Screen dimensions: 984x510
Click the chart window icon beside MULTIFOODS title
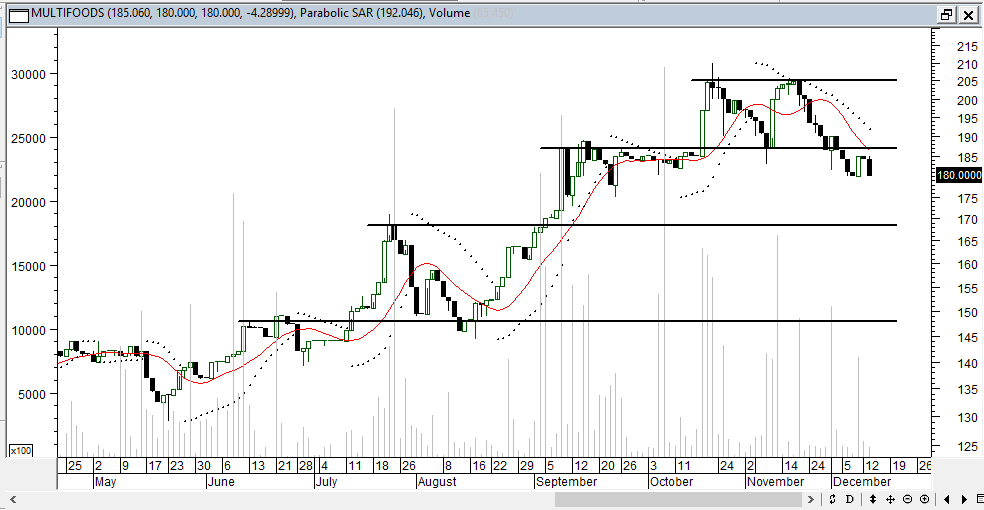pos(19,15)
